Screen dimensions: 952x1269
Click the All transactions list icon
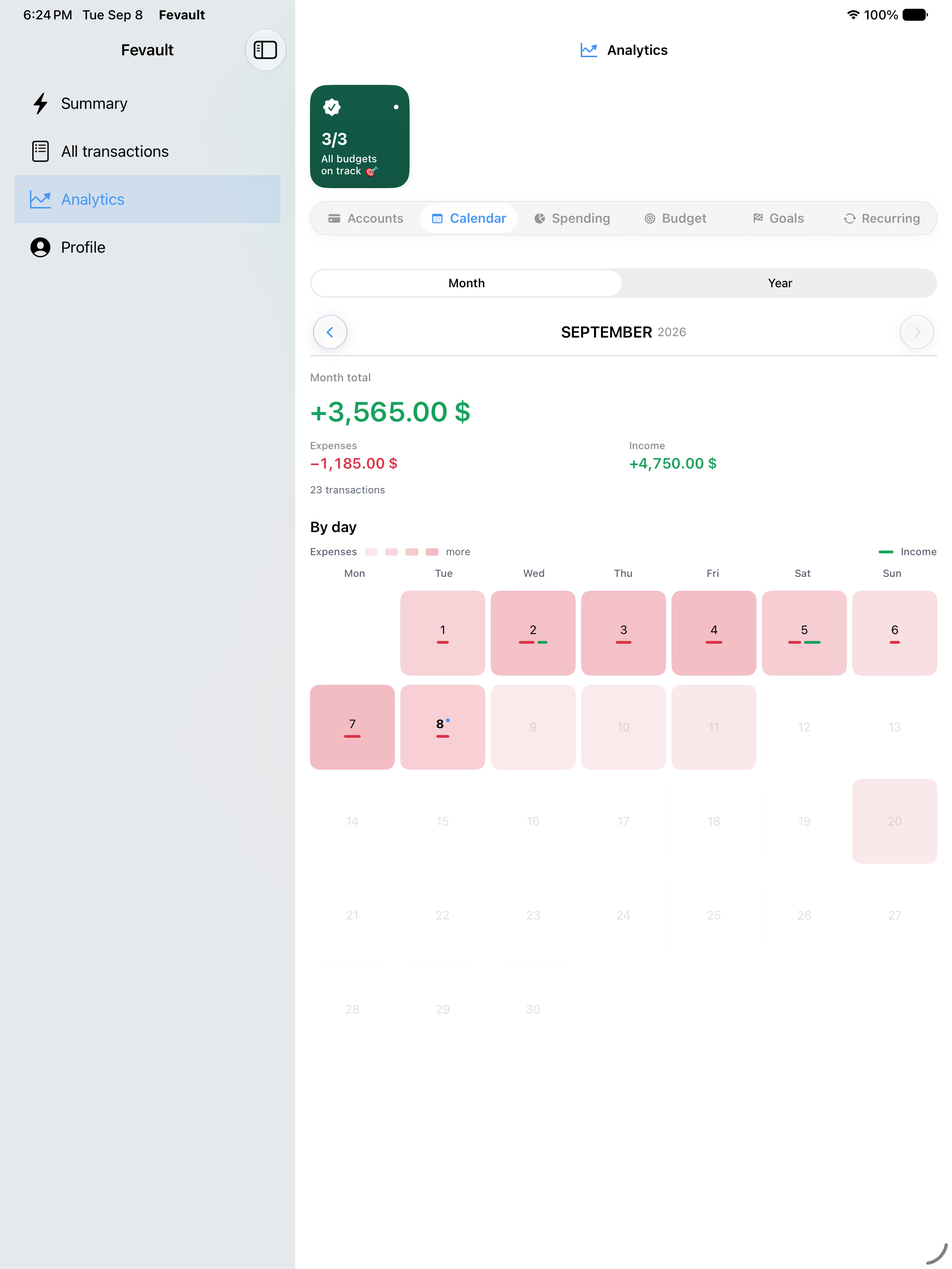click(x=40, y=152)
